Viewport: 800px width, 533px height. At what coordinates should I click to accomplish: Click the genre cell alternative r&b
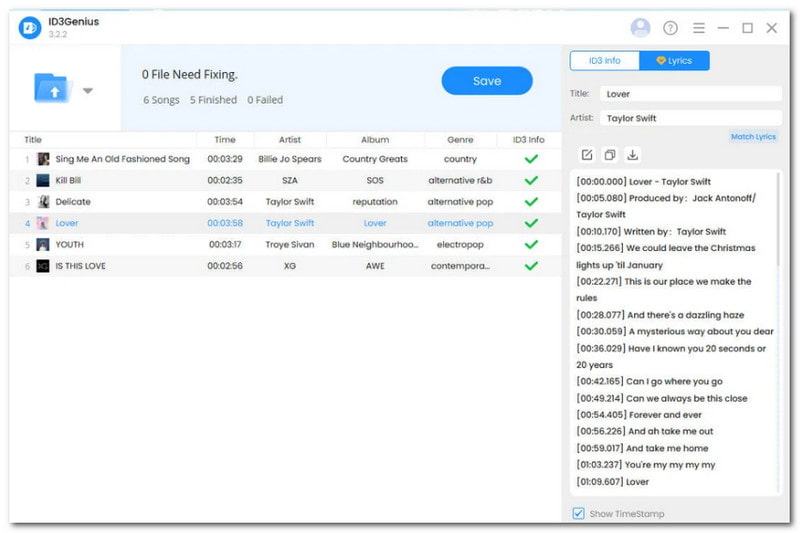460,180
